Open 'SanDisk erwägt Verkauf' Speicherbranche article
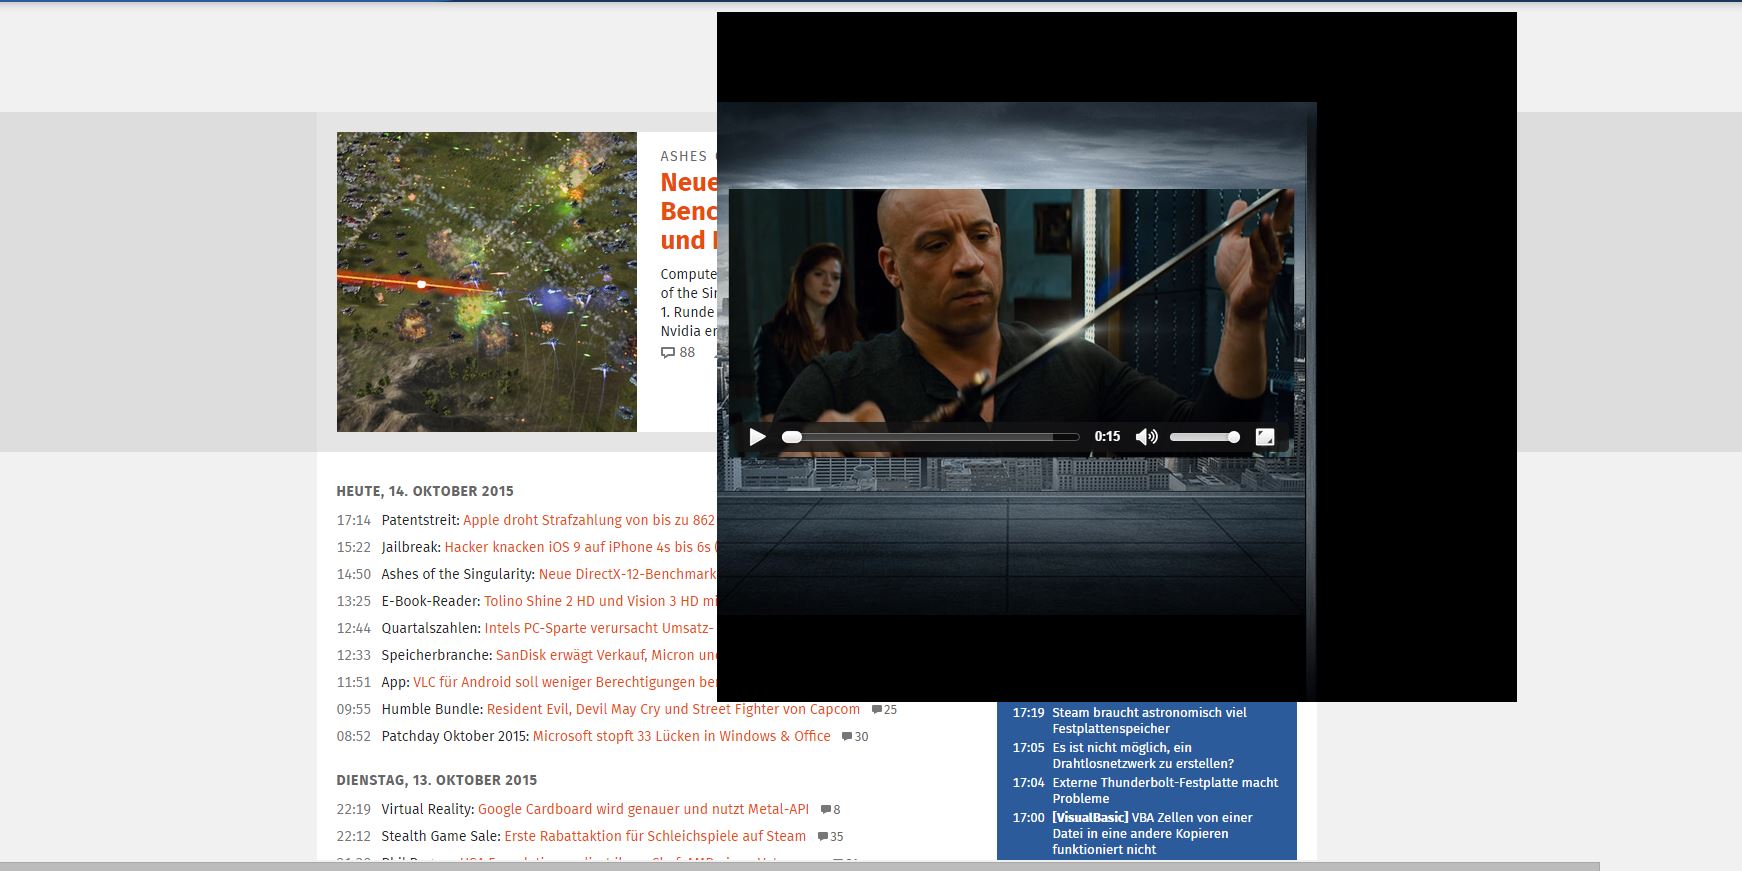Screen dimensions: 1742x871 (606, 655)
